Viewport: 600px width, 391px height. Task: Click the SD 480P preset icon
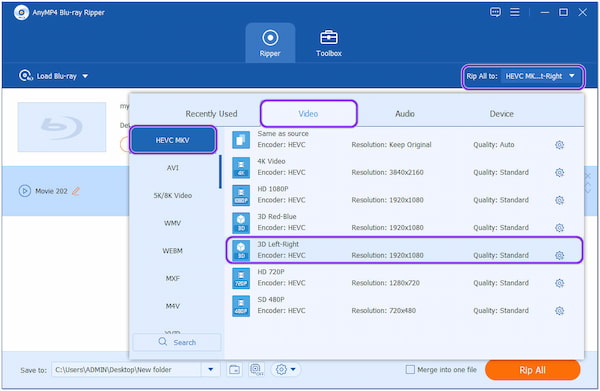coord(241,306)
